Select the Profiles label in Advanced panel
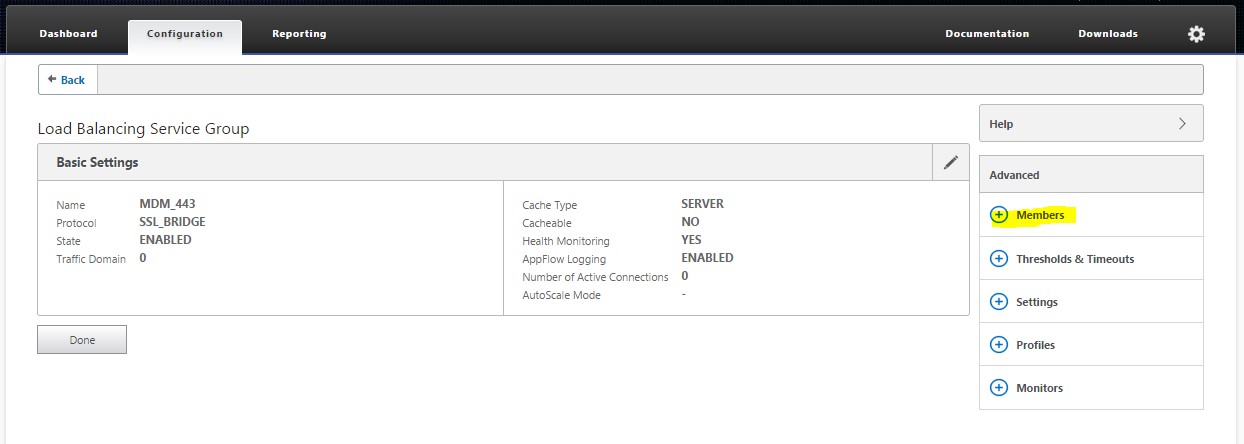 coord(1035,345)
